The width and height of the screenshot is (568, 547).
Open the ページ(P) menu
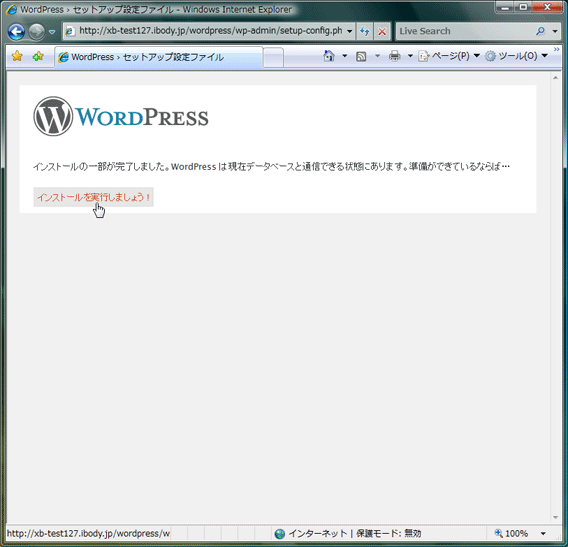(x=449, y=56)
